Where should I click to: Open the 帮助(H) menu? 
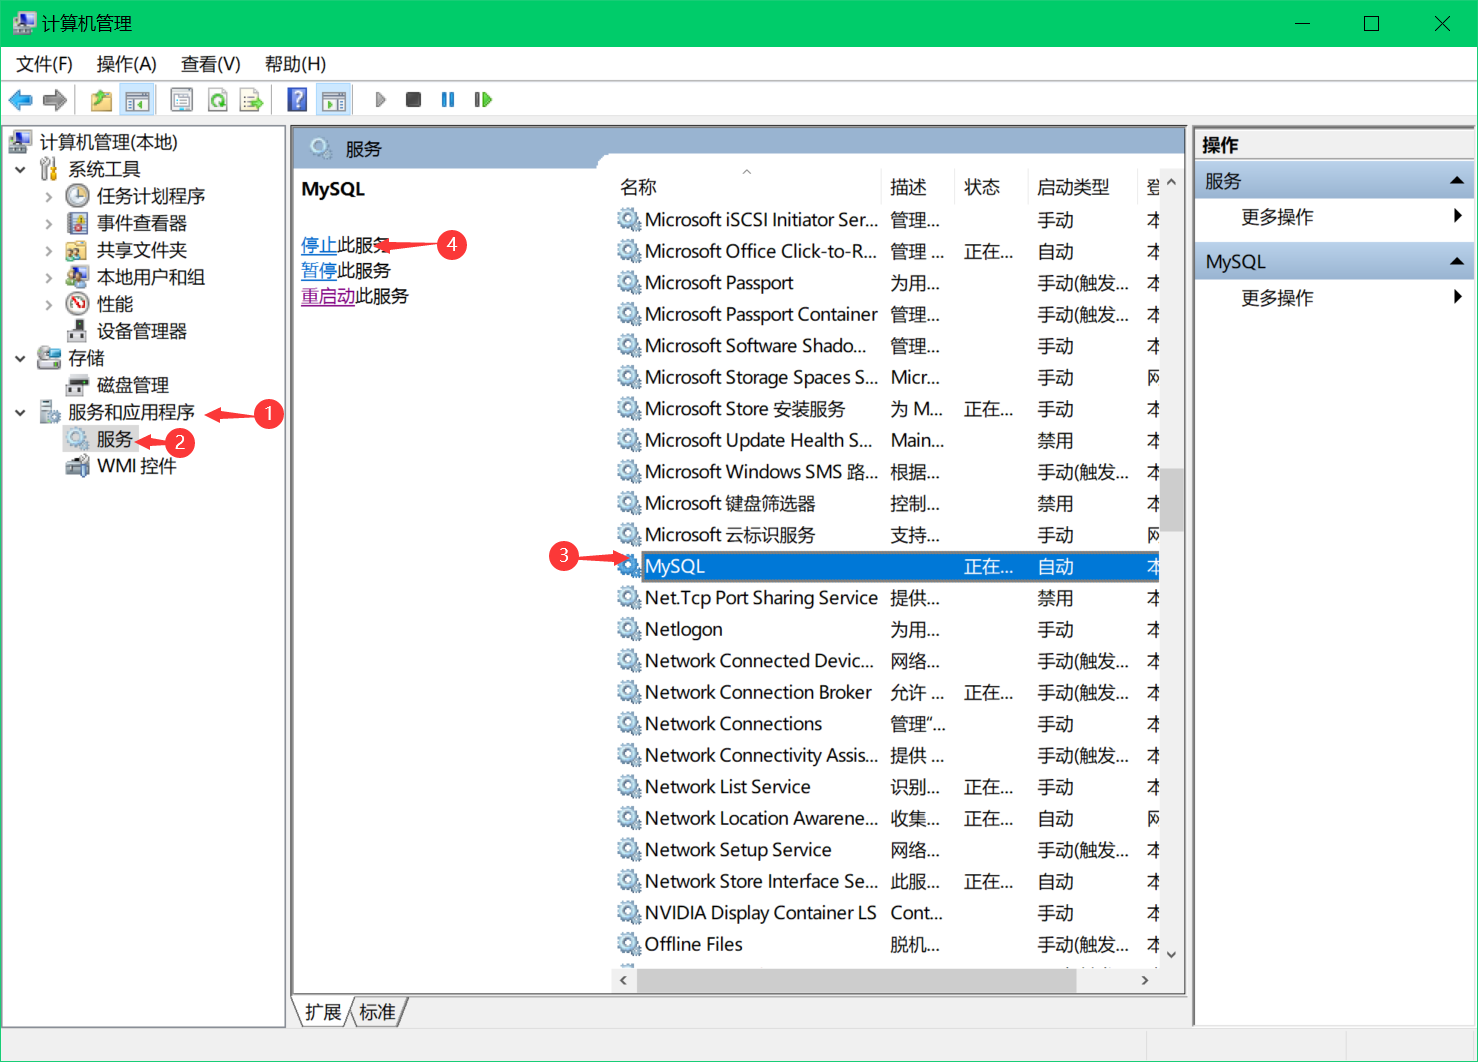[295, 64]
